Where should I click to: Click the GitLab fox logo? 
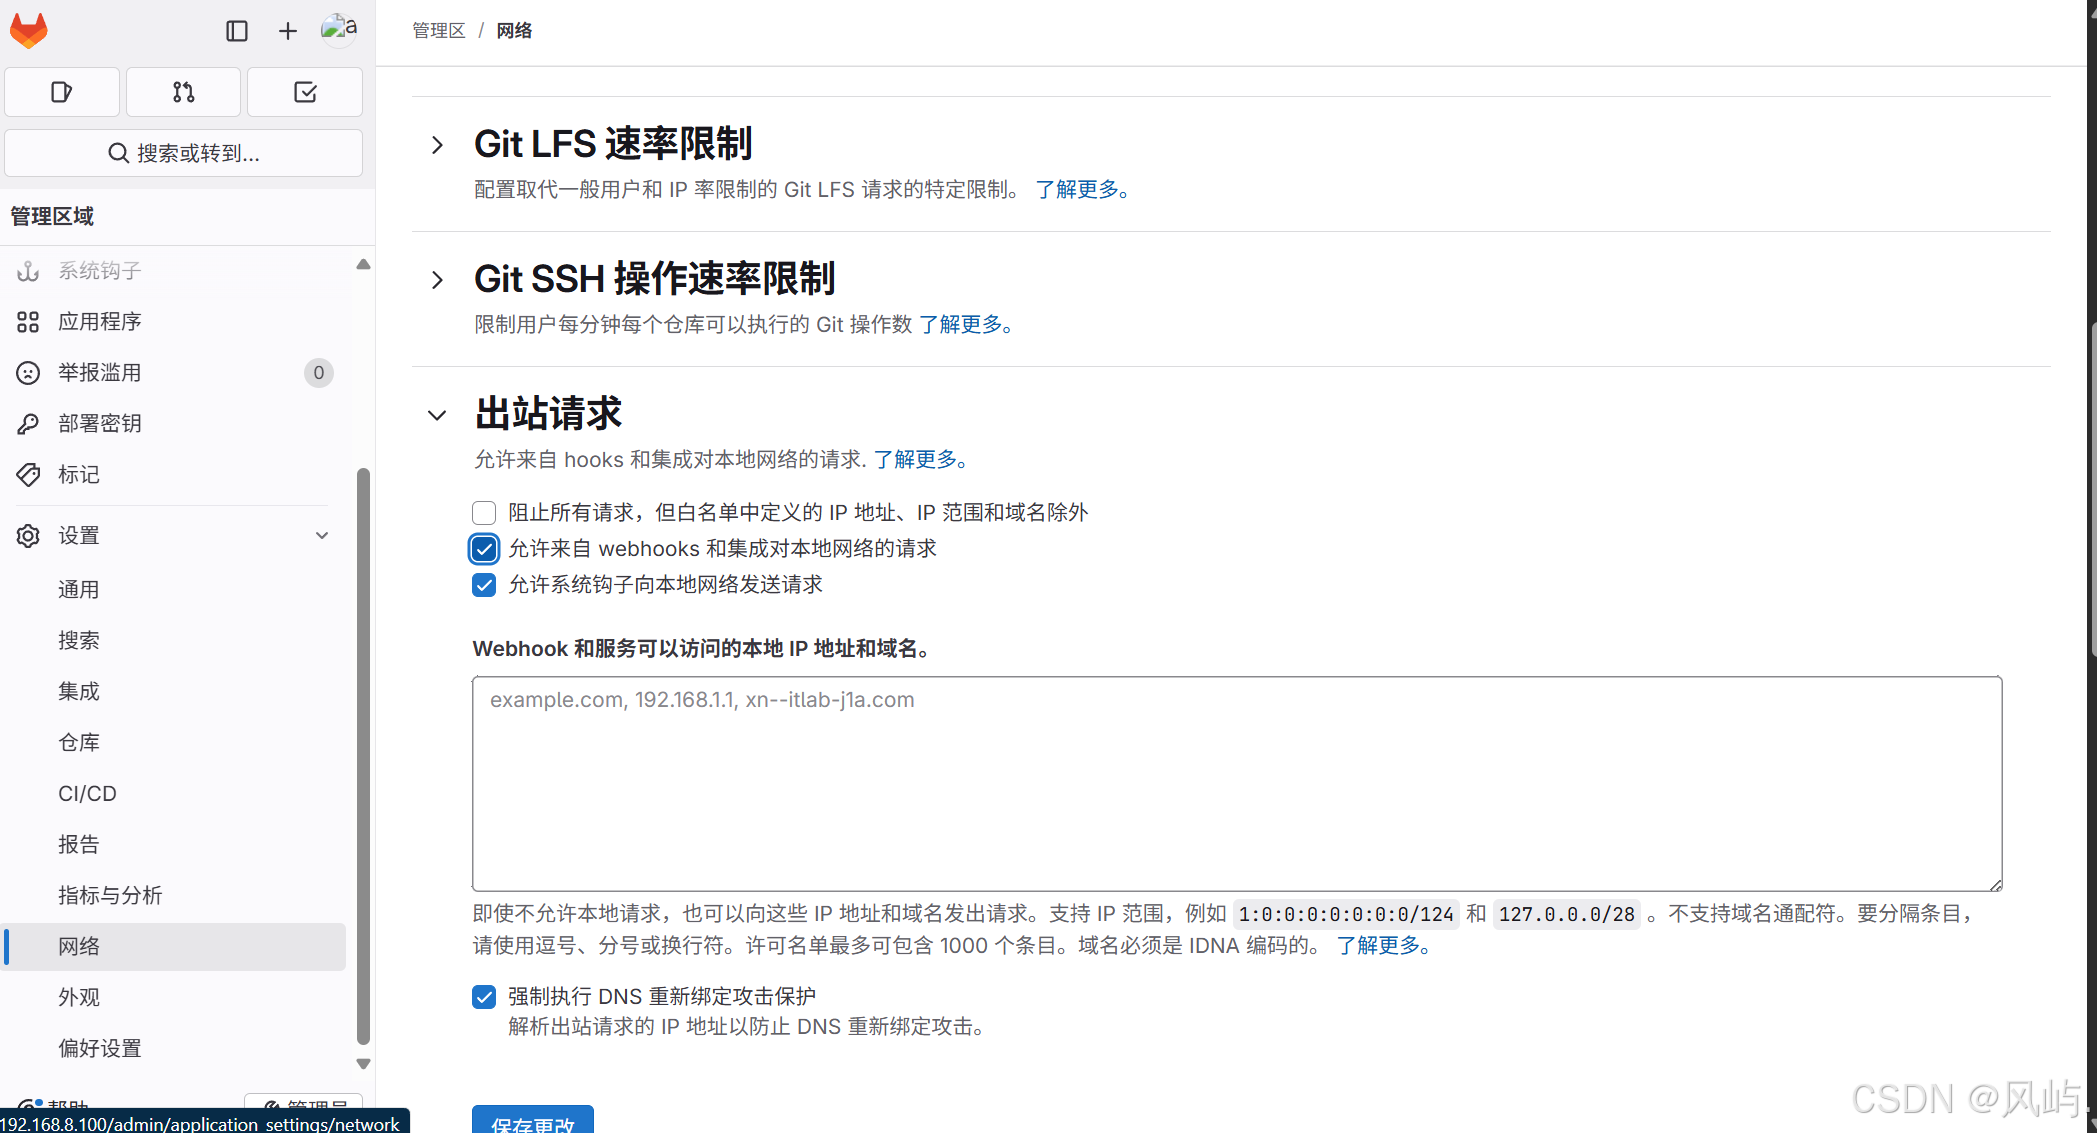29,30
